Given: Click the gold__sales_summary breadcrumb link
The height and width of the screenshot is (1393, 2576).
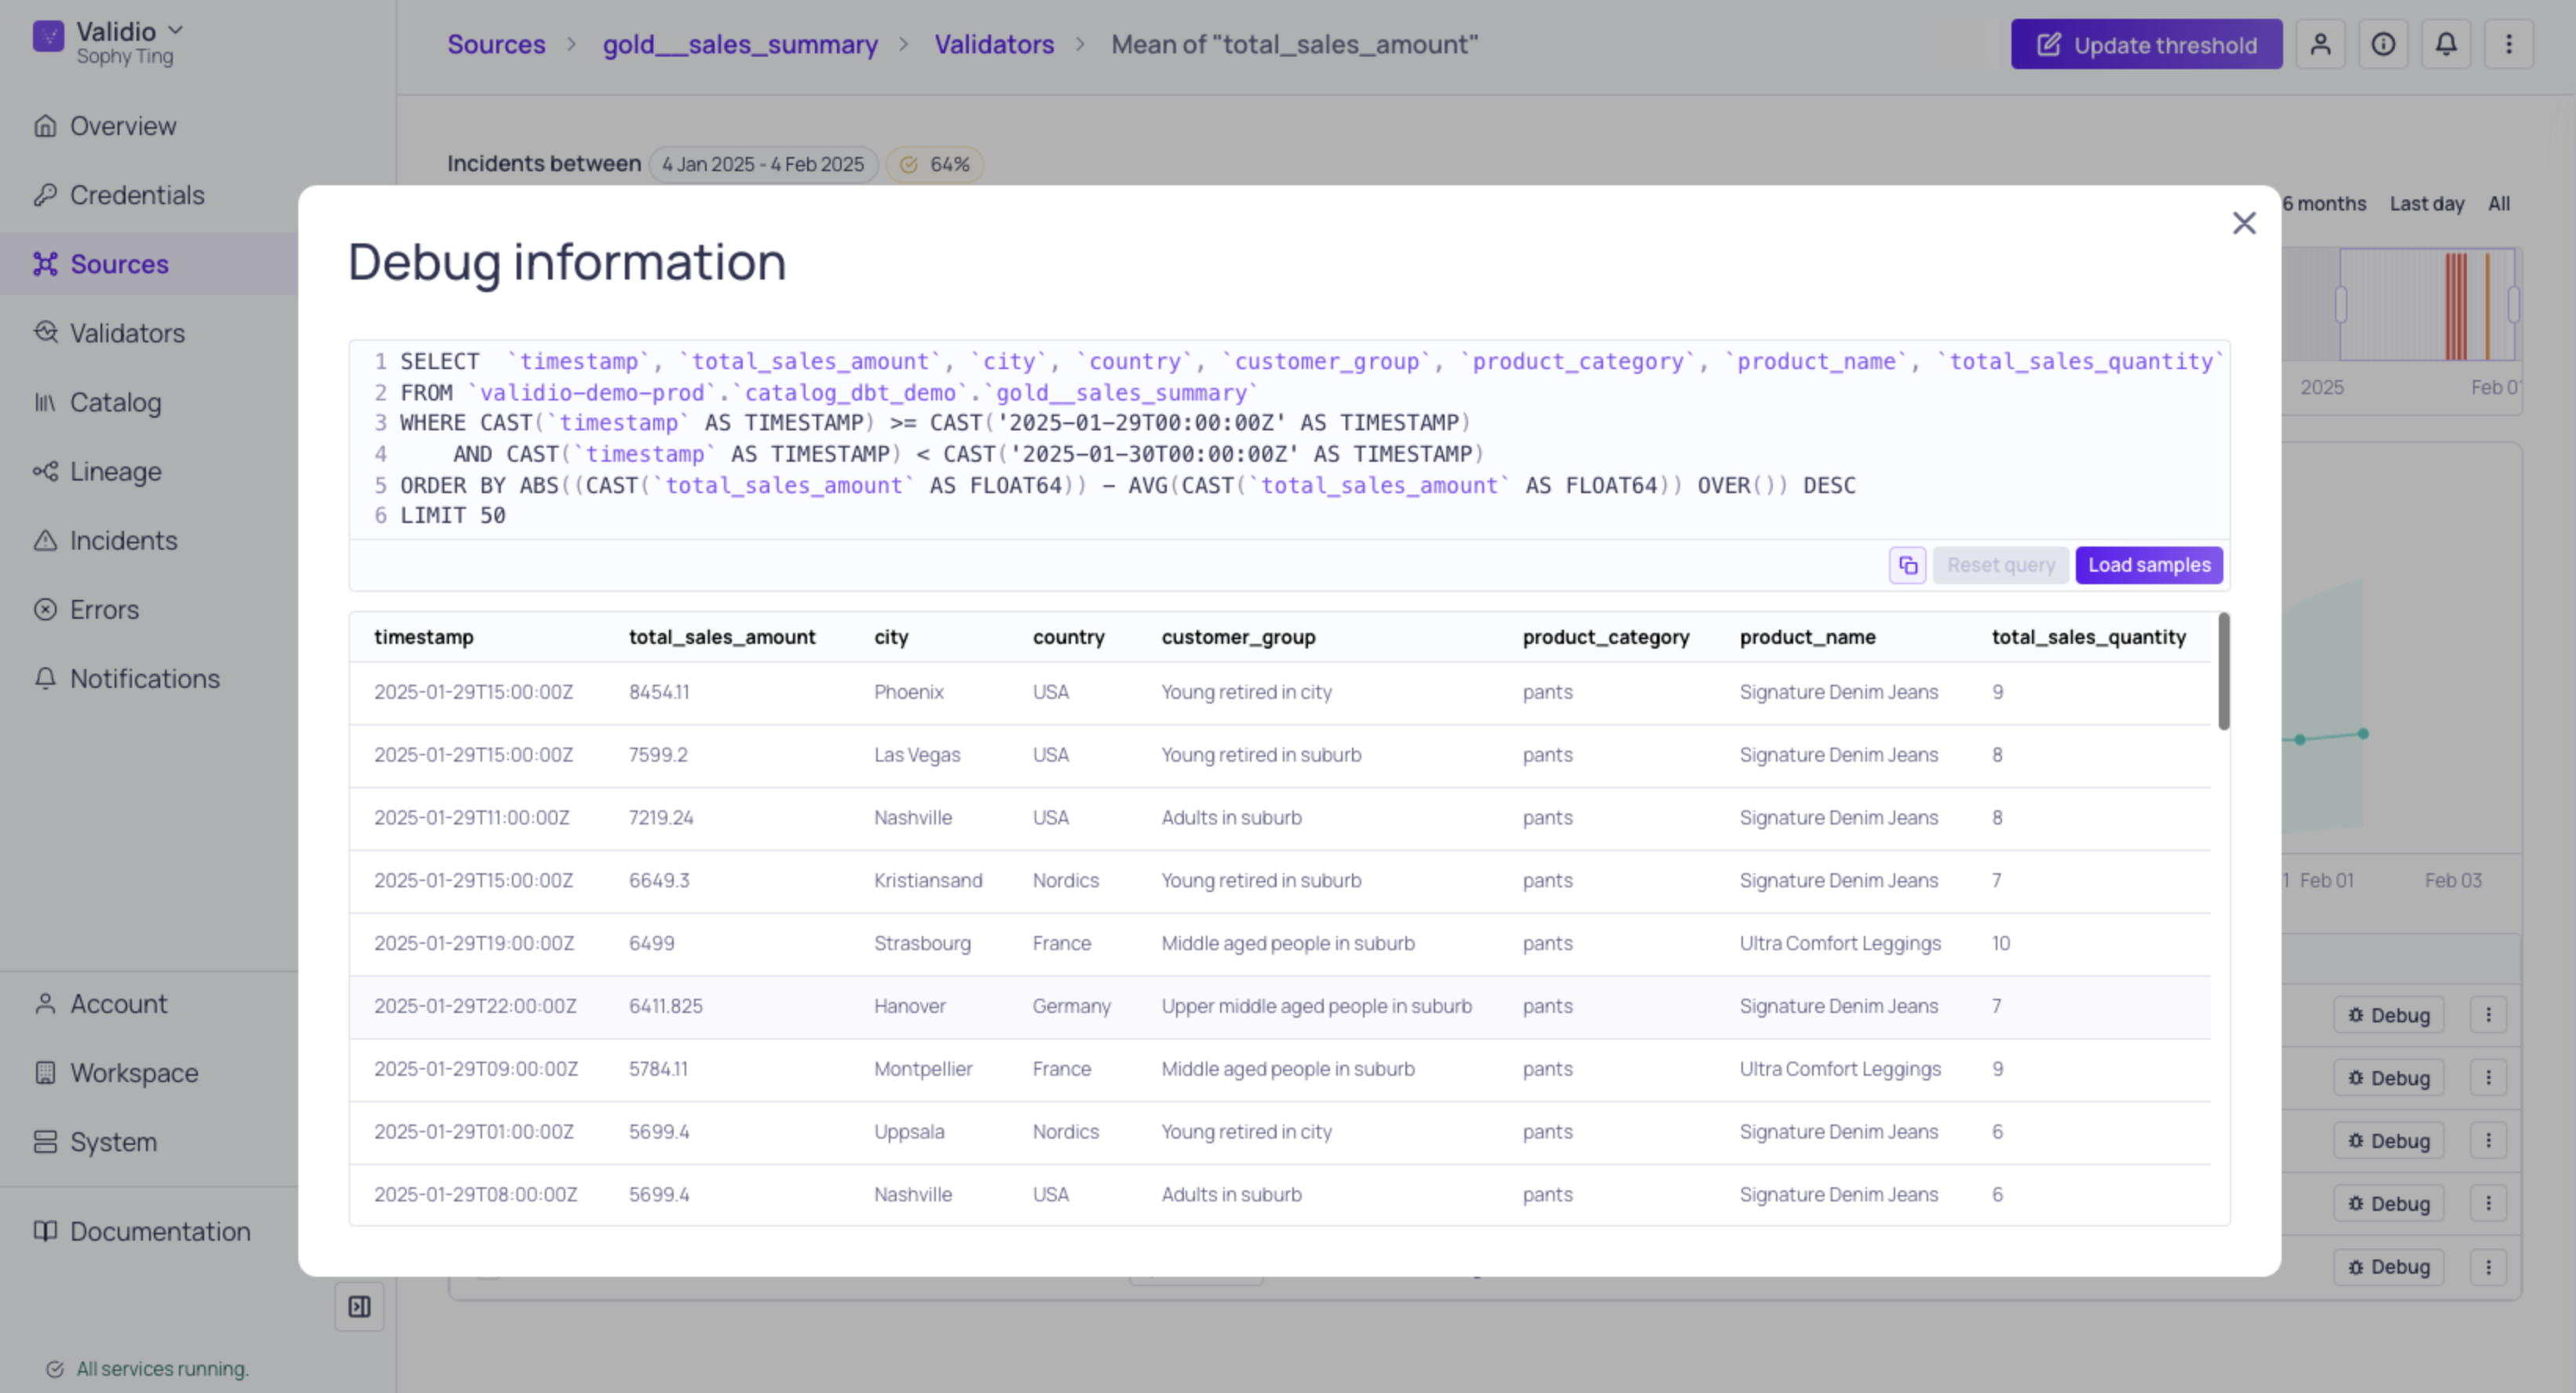Looking at the screenshot, I should 741,43.
